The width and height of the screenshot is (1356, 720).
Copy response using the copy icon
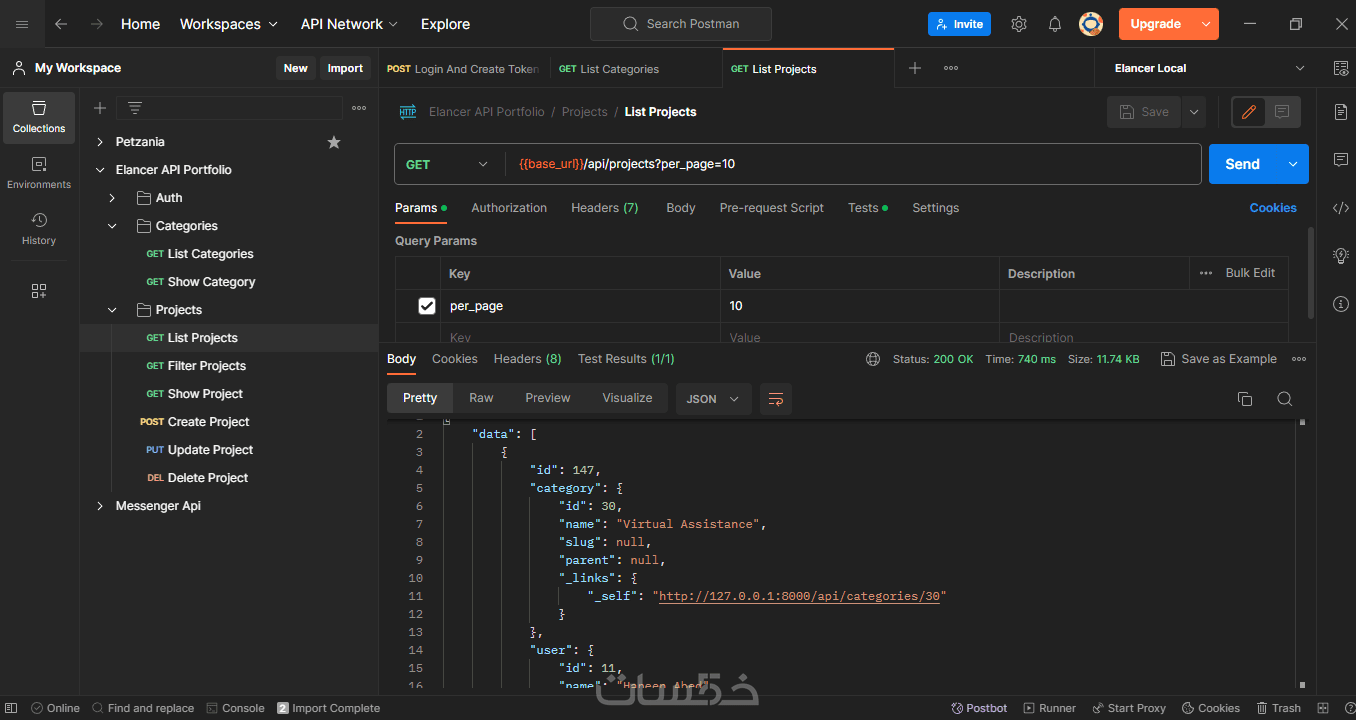(1245, 399)
